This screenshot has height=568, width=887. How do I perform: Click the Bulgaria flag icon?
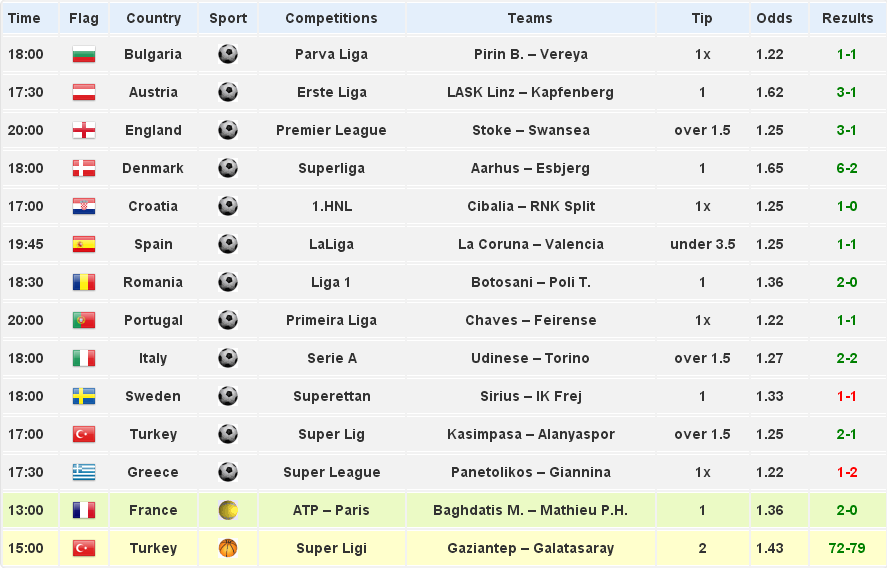tap(83, 55)
